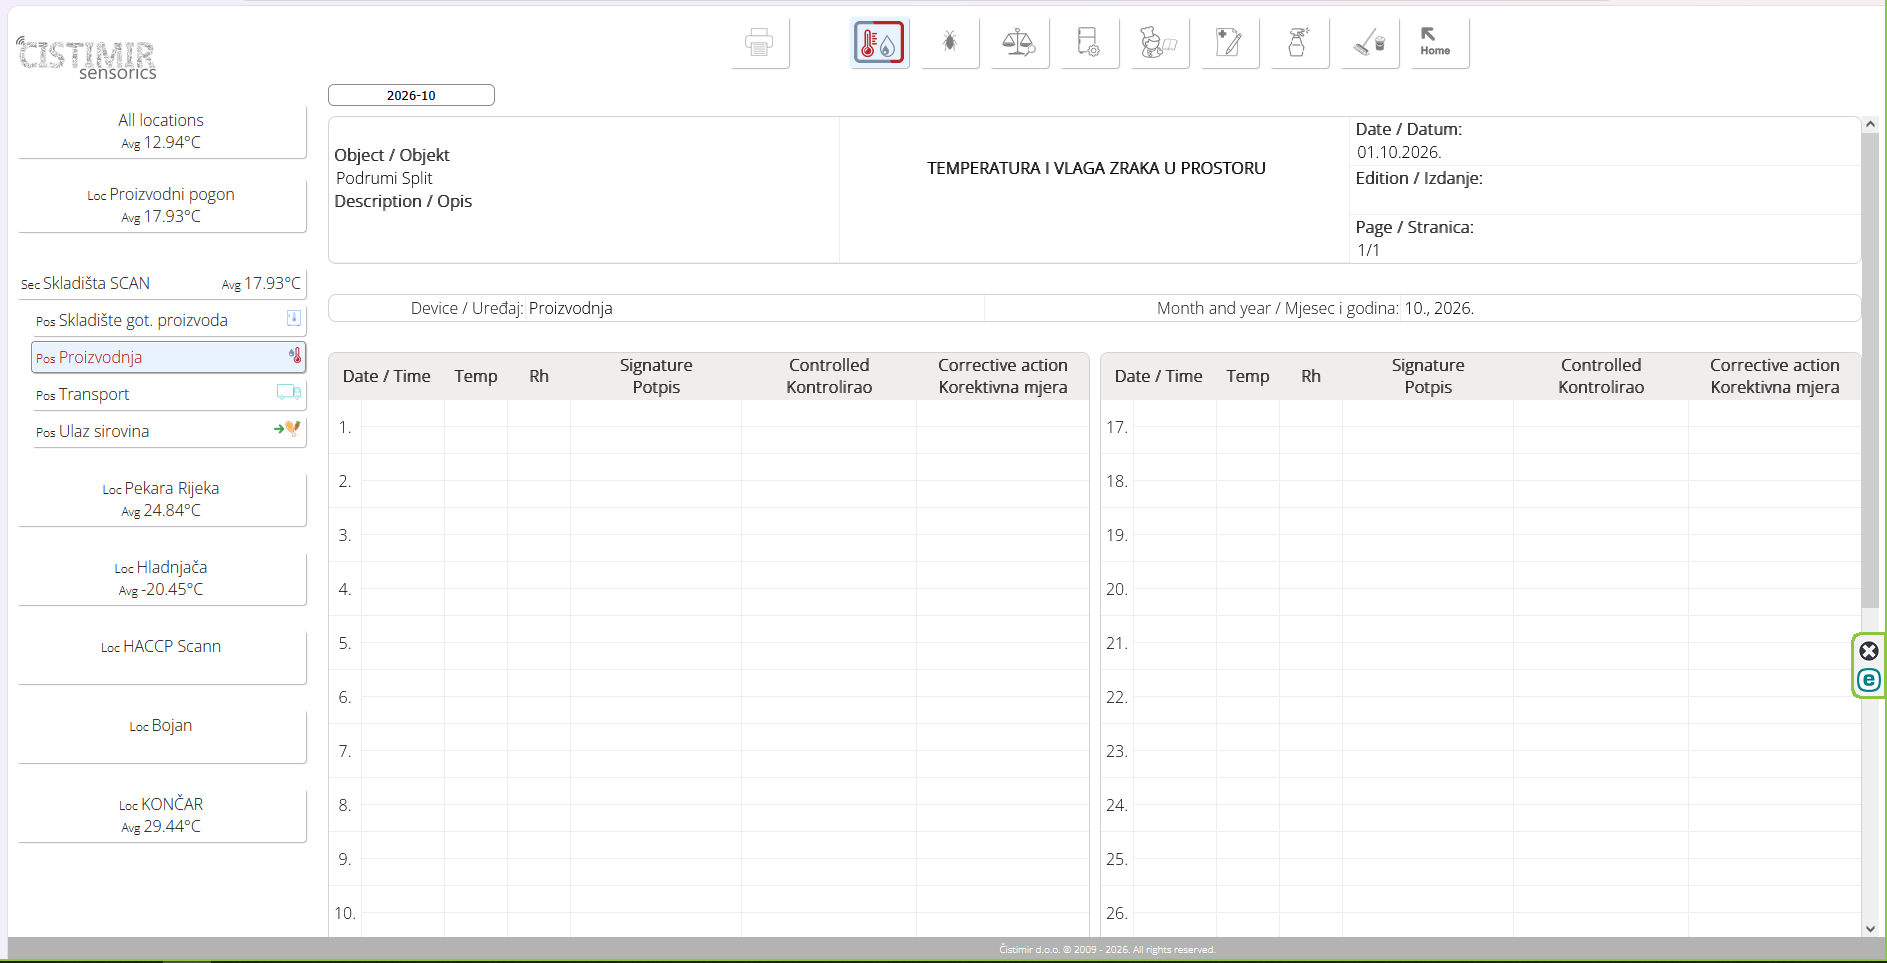Viewport: 1887px width, 963px height.
Task: Open the 2026-10 month selector
Action: pos(411,95)
